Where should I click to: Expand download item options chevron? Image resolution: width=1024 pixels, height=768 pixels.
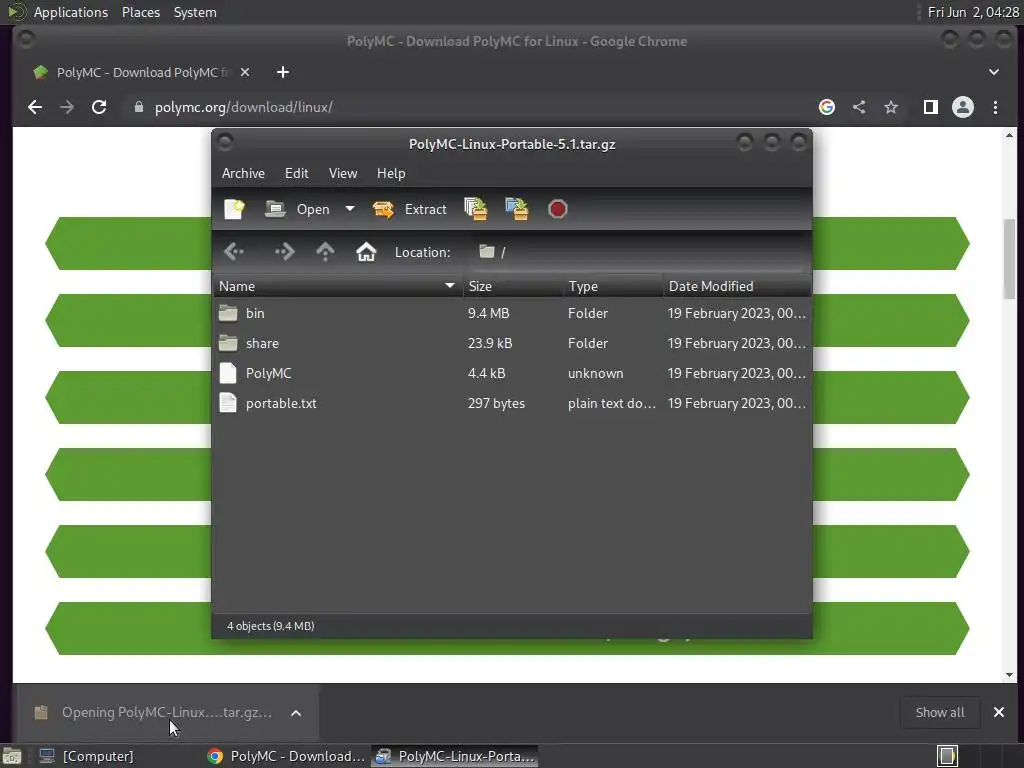(x=296, y=713)
